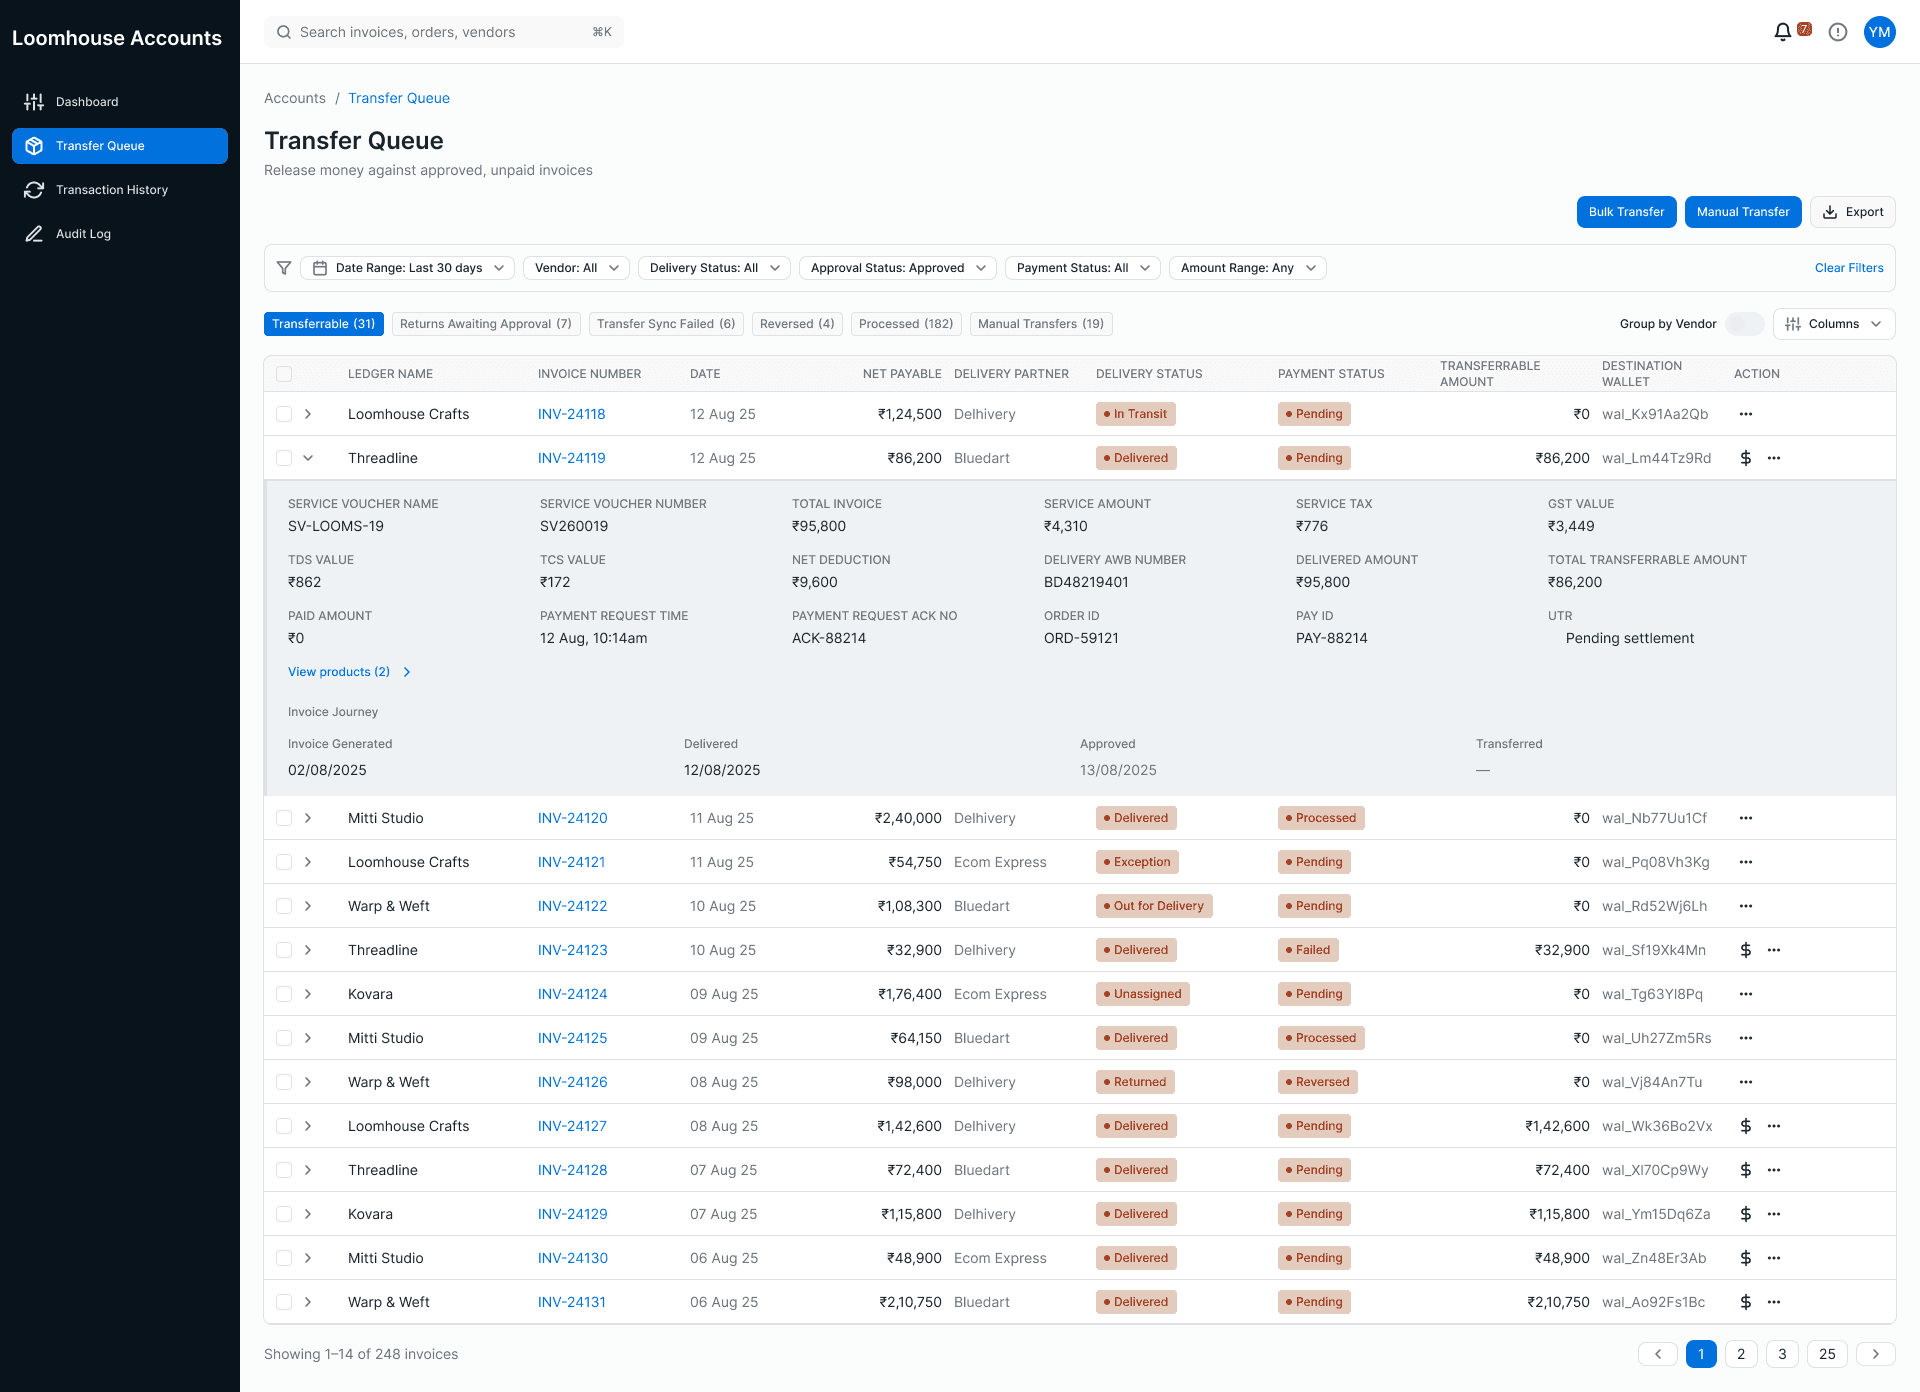The height and width of the screenshot is (1392, 1920).
Task: Switch to the Reversed tab
Action: 797,324
